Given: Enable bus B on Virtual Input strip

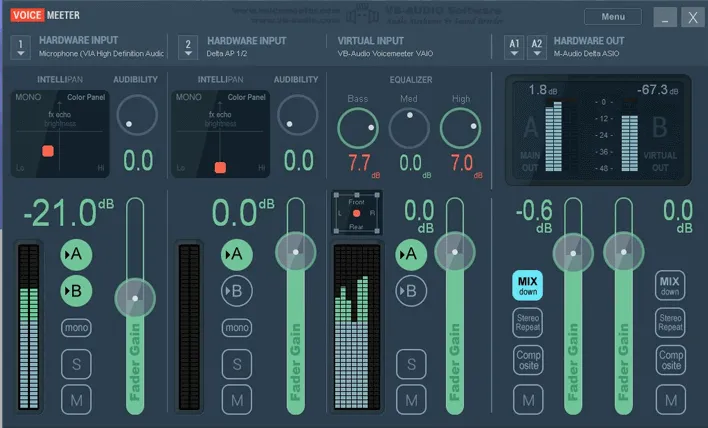Looking at the screenshot, I should (411, 291).
